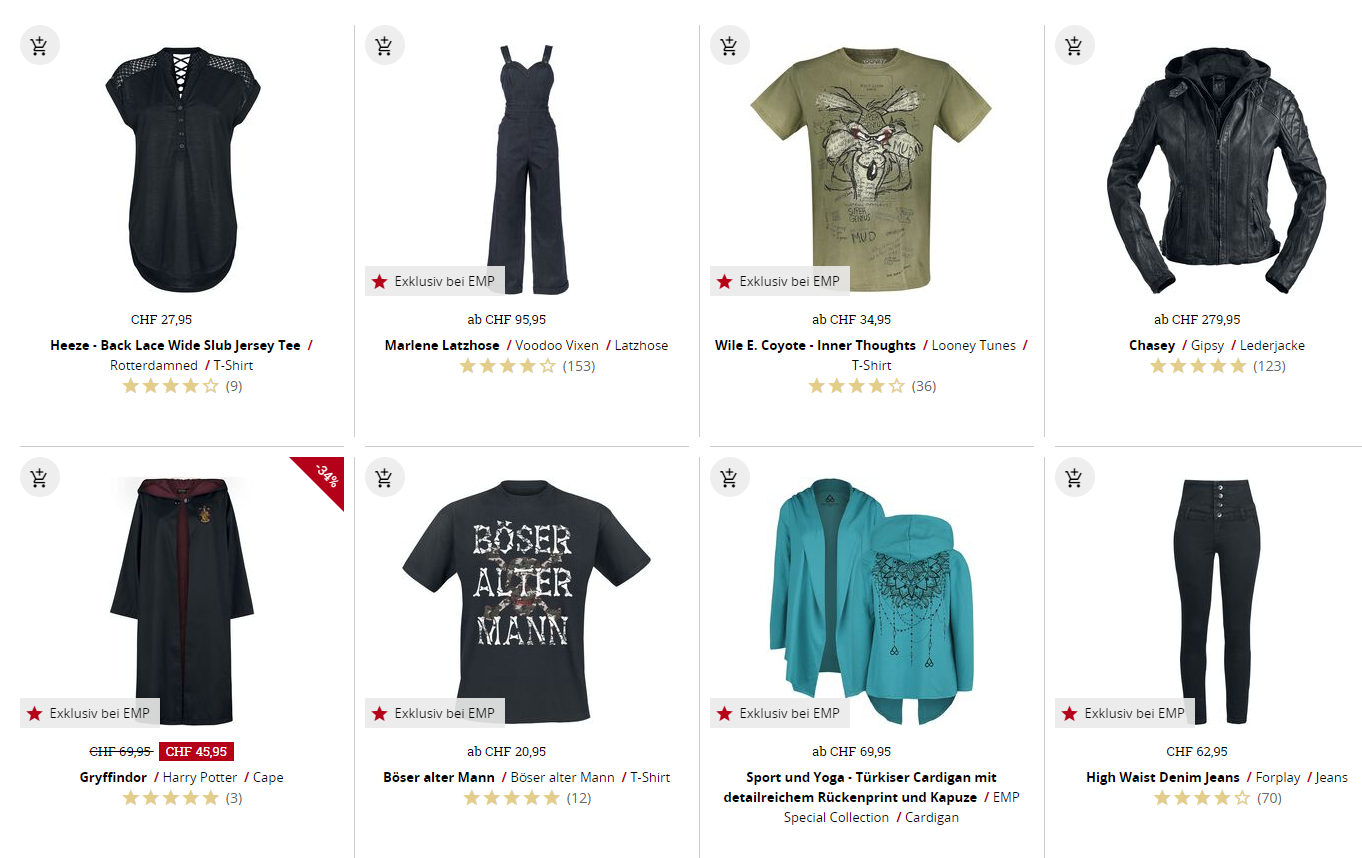Image resolution: width=1362 pixels, height=858 pixels.
Task: Click star rating of High Waist Denim Jeans
Action: click(x=1201, y=798)
